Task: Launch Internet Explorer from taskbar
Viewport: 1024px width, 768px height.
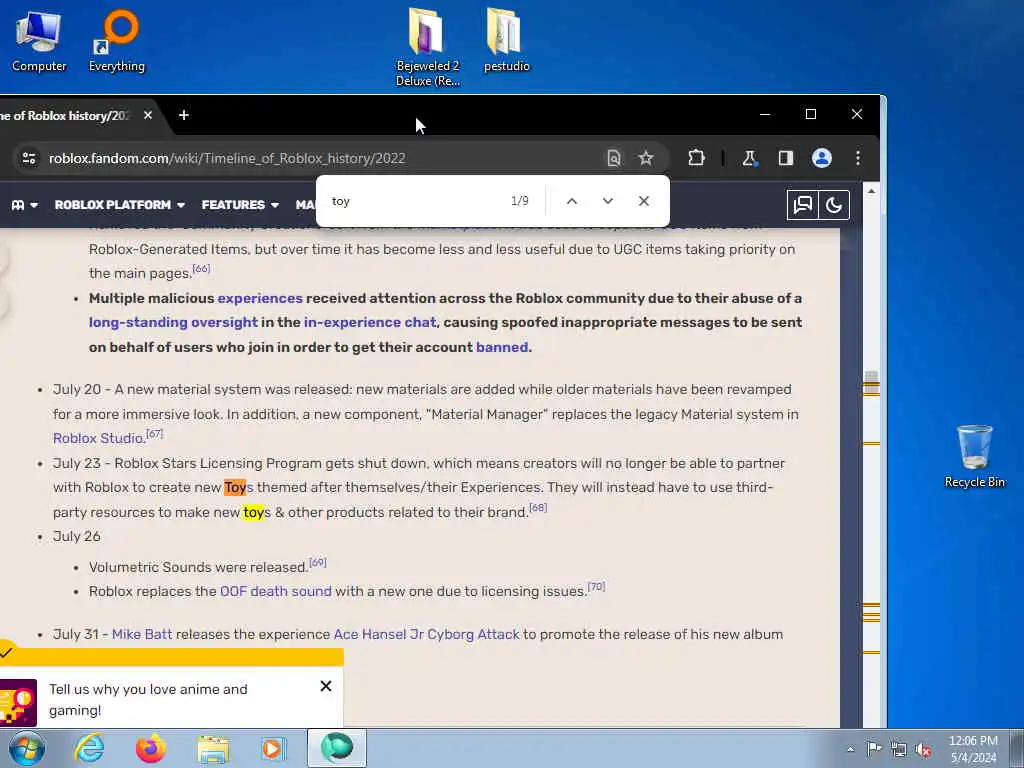Action: pos(89,748)
